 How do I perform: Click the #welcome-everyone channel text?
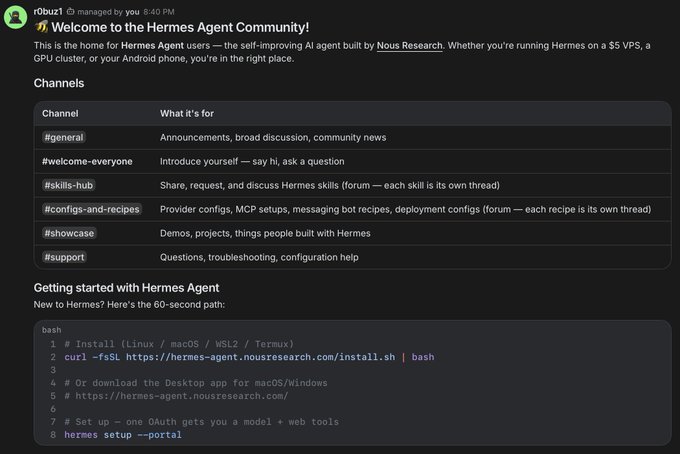coord(87,161)
